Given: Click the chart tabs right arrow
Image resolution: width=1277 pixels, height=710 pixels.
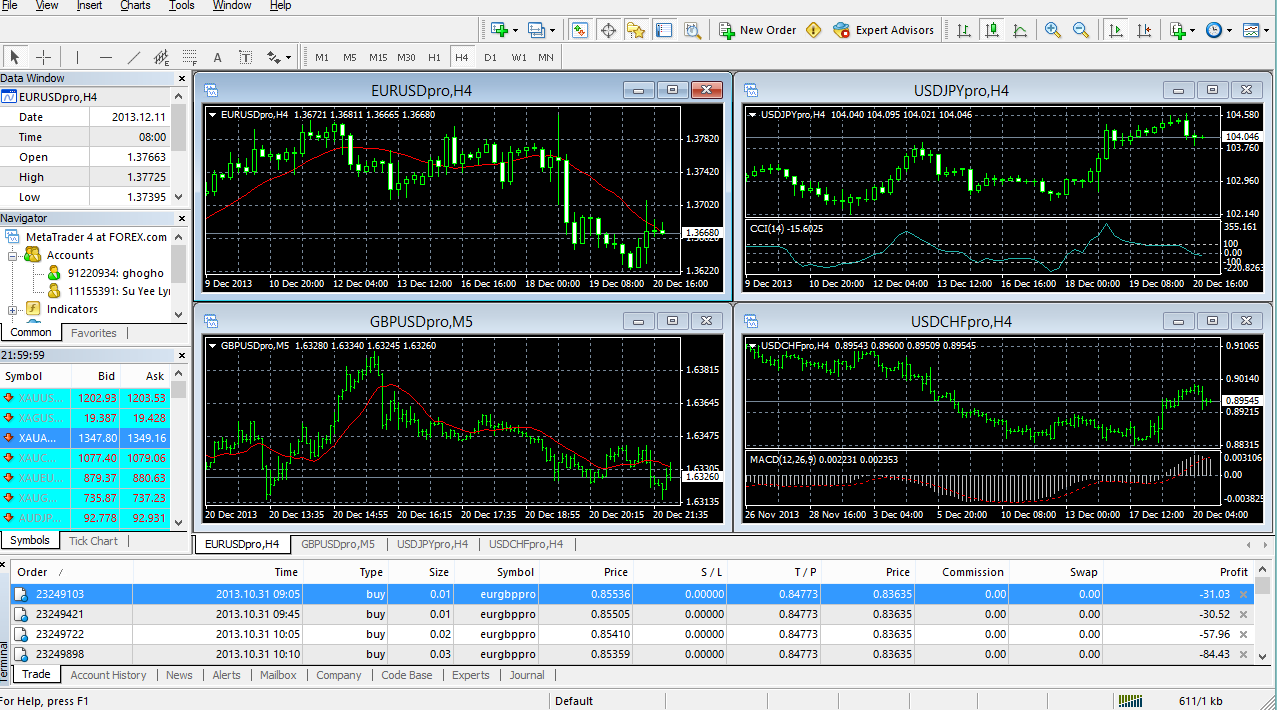Looking at the screenshot, I should coord(1265,545).
